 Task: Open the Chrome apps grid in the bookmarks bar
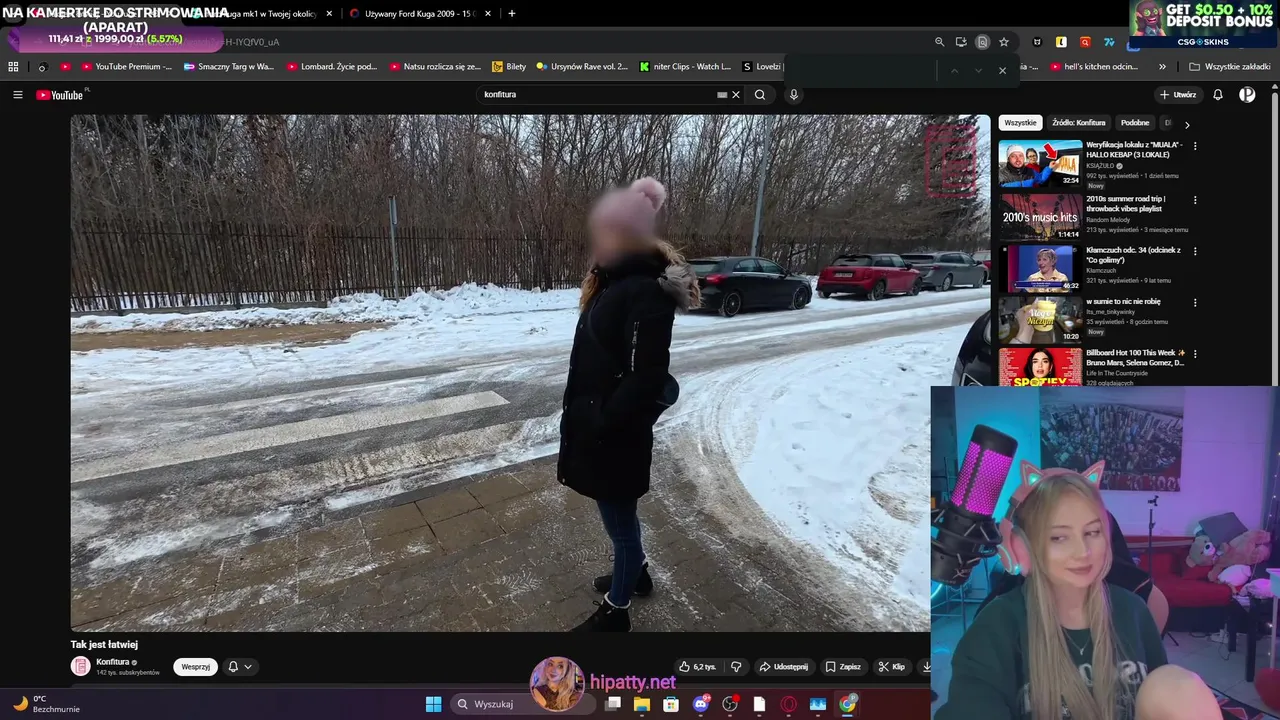[x=13, y=67]
